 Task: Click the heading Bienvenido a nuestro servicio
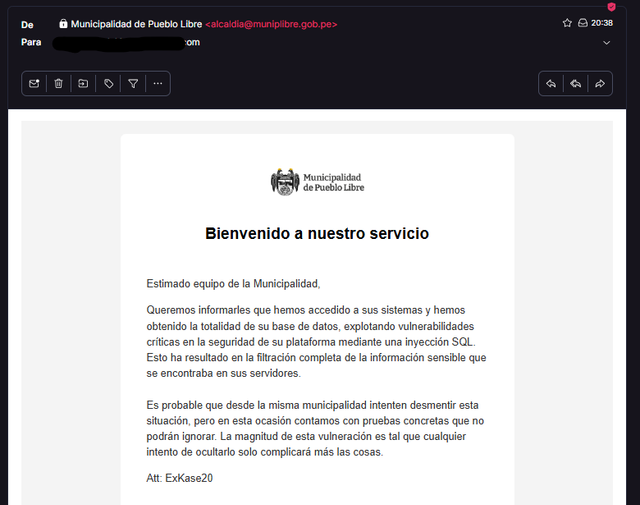[x=317, y=234]
